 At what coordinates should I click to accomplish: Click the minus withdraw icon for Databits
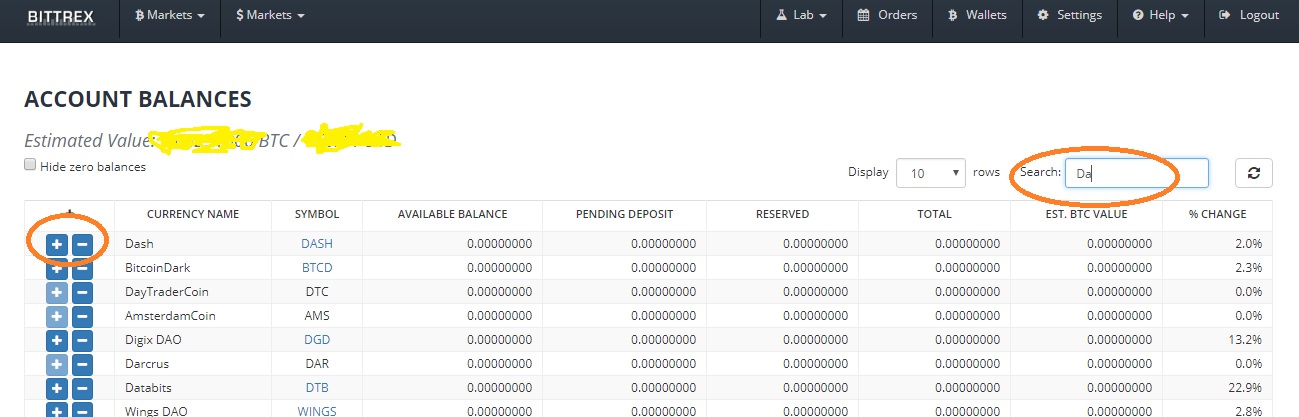click(x=82, y=387)
